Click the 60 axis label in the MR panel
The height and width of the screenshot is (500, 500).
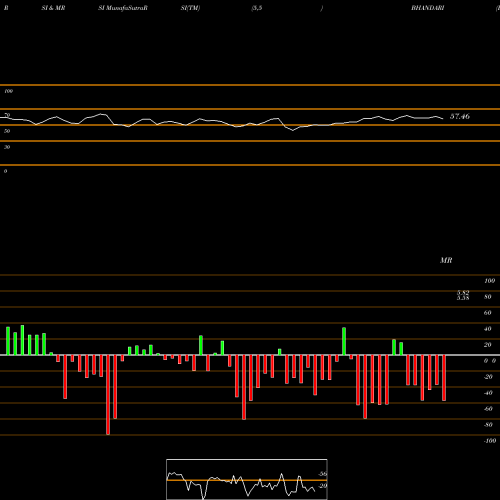488,313
